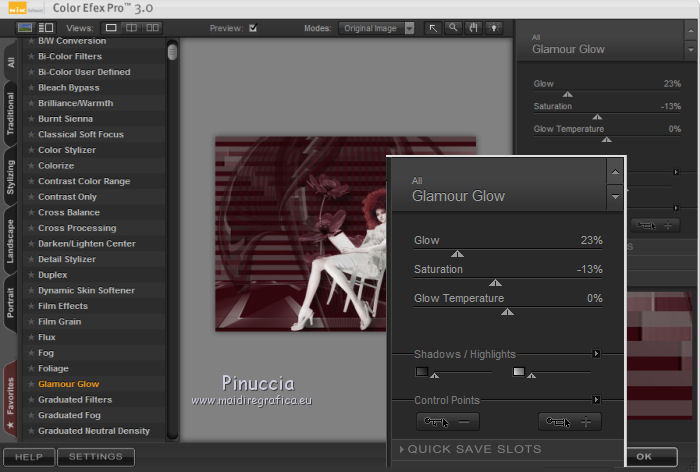The width and height of the screenshot is (700, 472).
Task: Toggle favorite star for Glamour Glow
Action: (31, 384)
